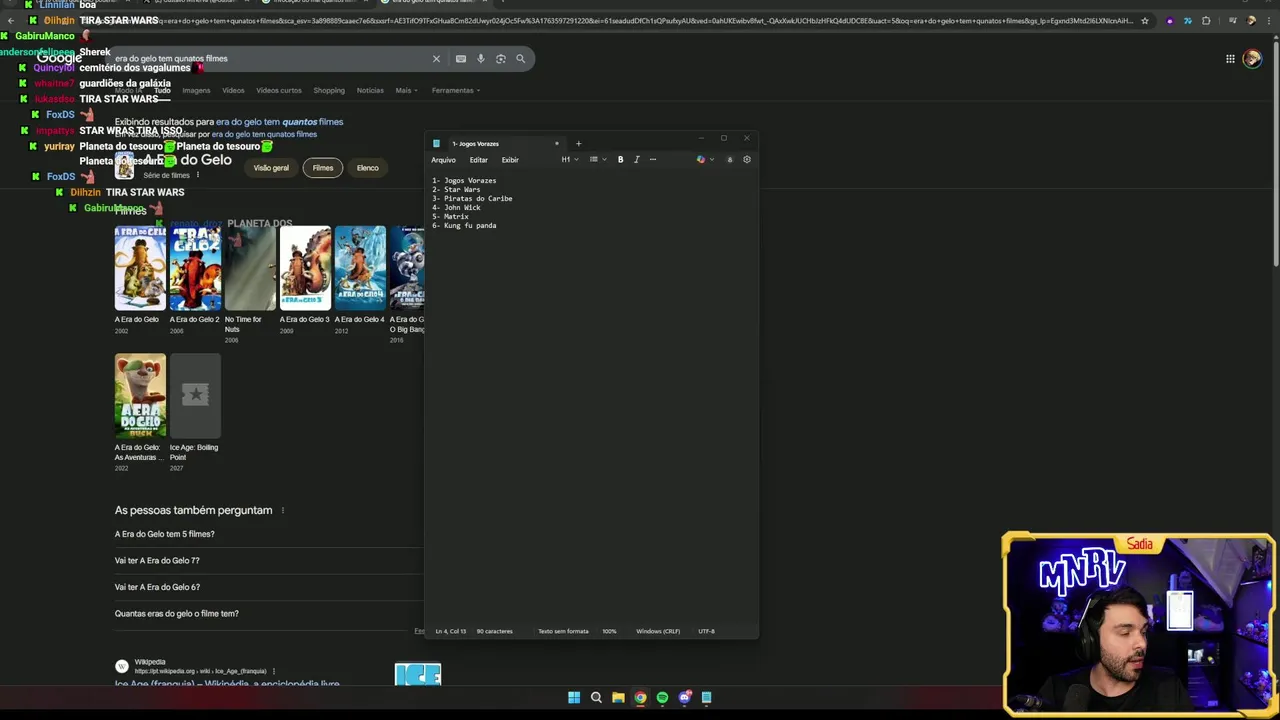Image resolution: width=1280 pixels, height=720 pixels.
Task: Select the 'Elenco' chip
Action: (367, 168)
